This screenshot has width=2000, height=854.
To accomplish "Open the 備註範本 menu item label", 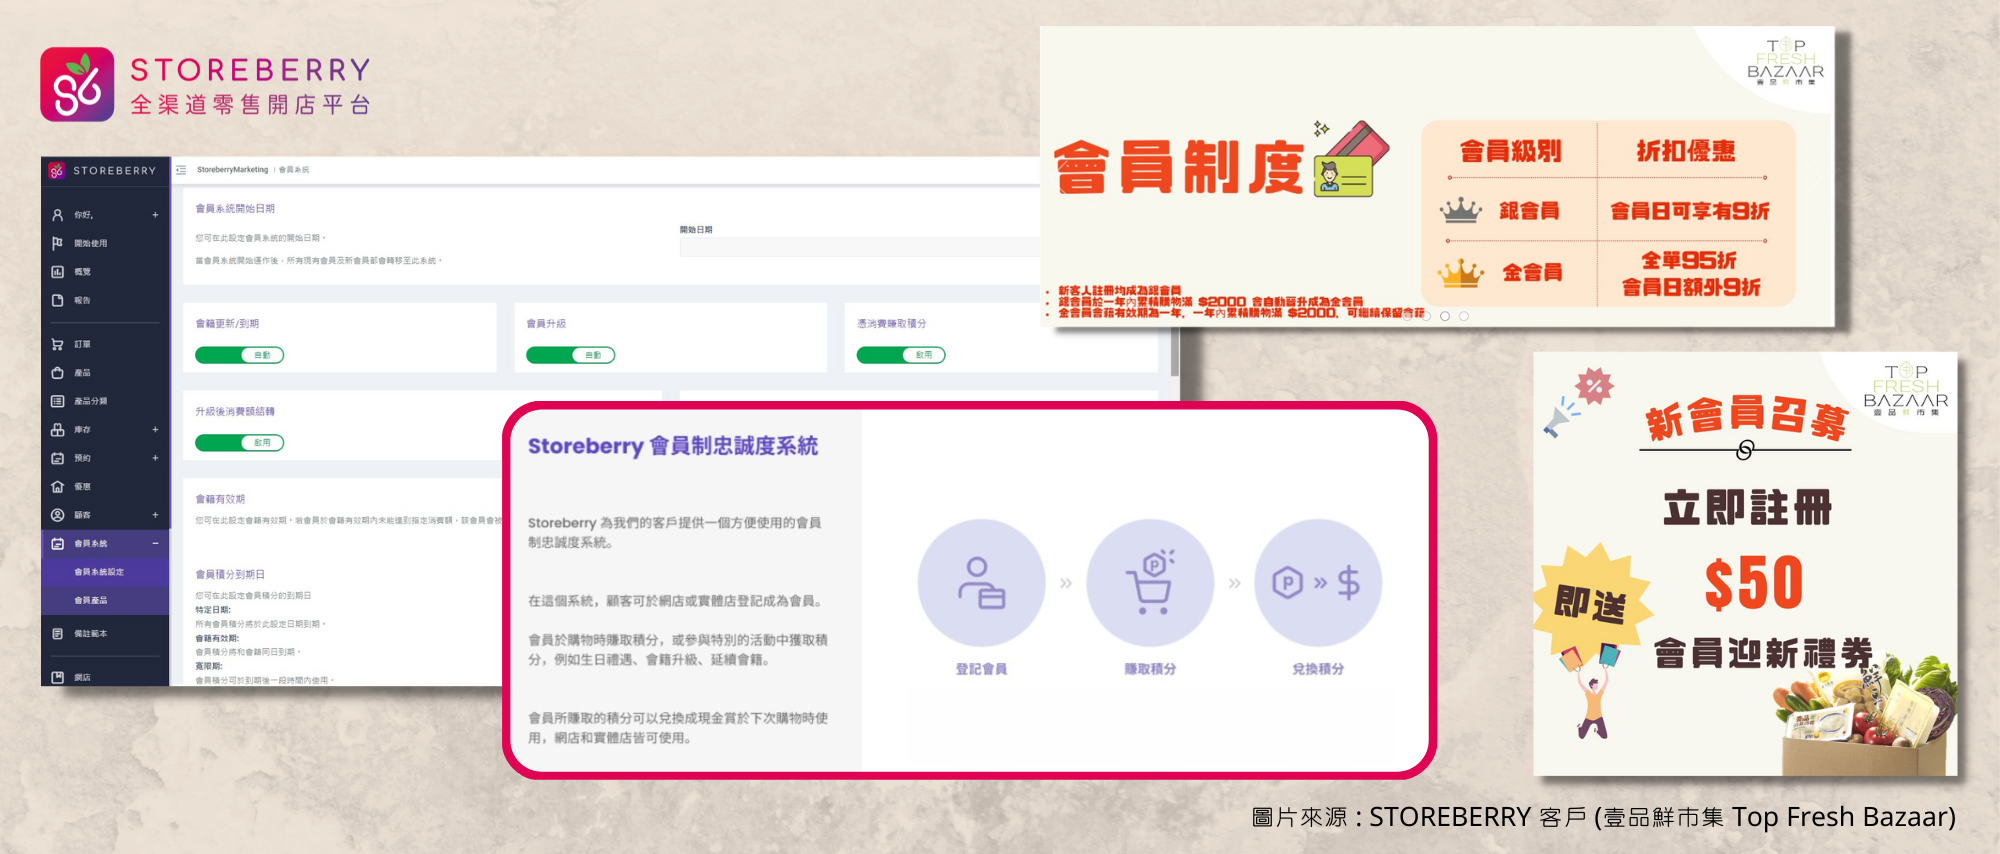I will pos(91,634).
